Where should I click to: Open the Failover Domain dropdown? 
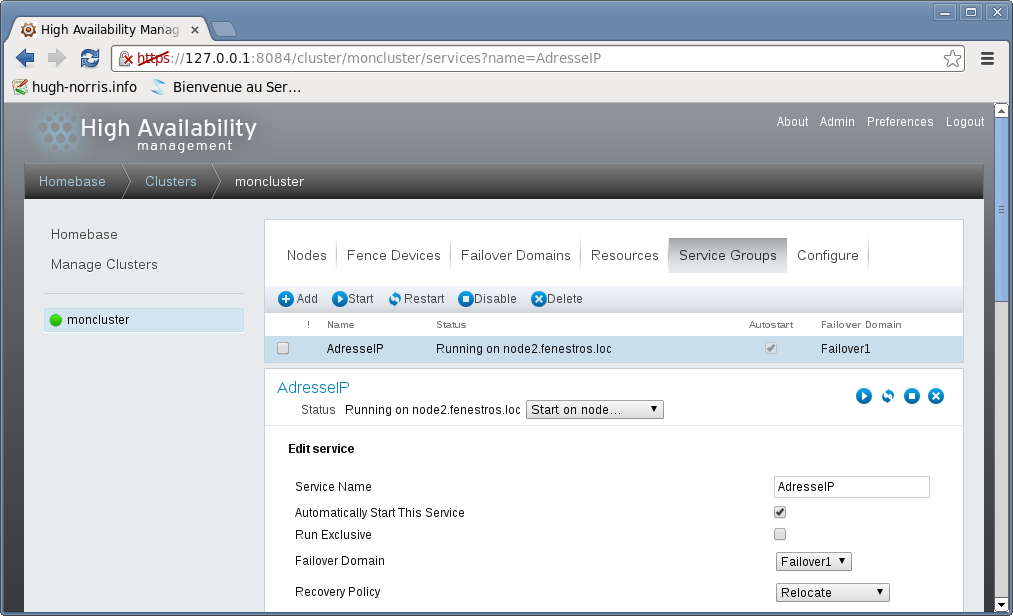[x=814, y=562]
